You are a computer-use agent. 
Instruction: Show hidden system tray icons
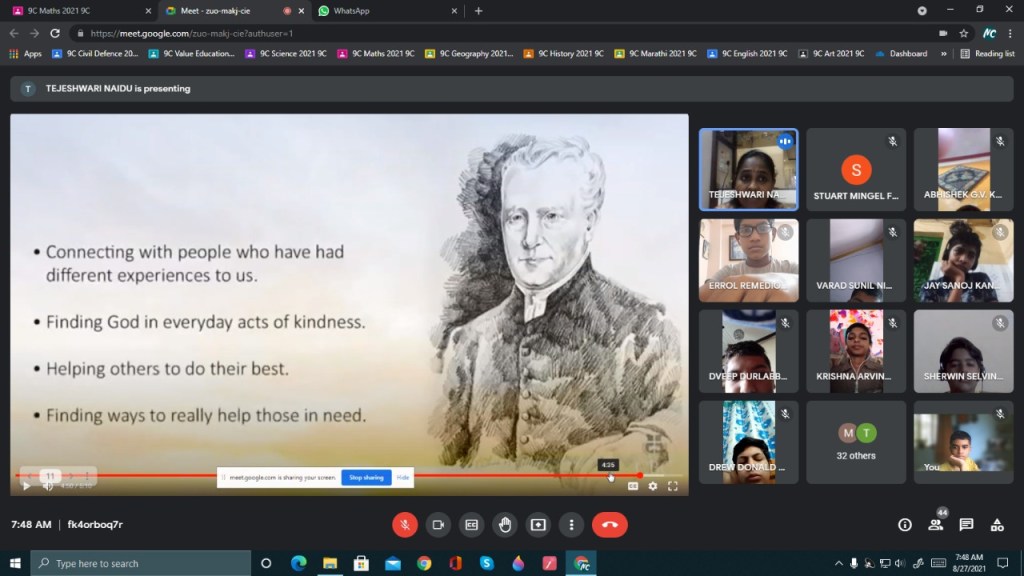[x=837, y=563]
